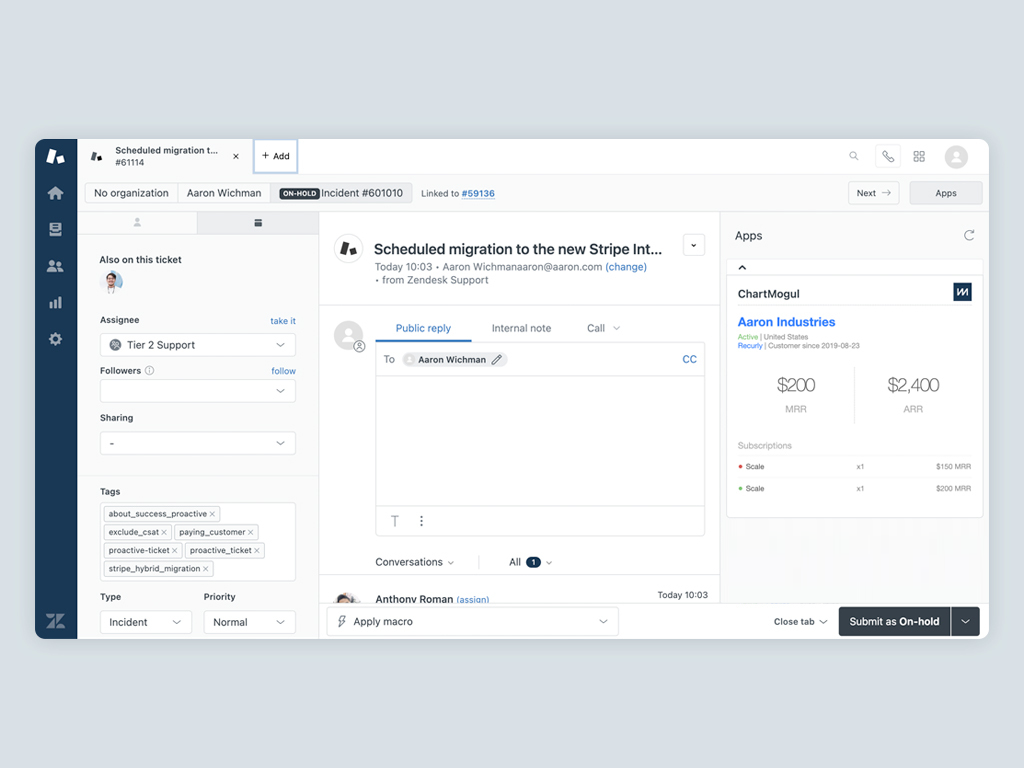This screenshot has width=1024, height=768.
Task: Open the phone call icon
Action: click(x=887, y=156)
